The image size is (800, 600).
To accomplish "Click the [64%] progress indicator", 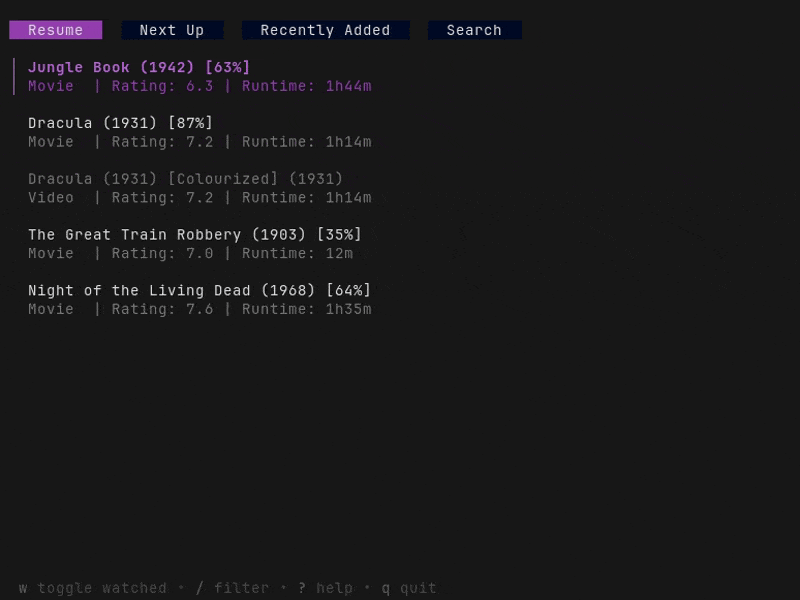I will pyautogui.click(x=348, y=291).
